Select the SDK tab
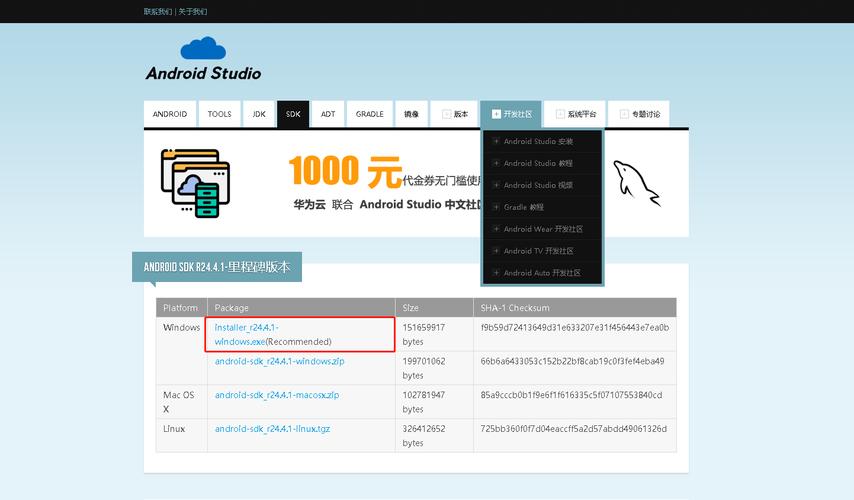 tap(293, 114)
